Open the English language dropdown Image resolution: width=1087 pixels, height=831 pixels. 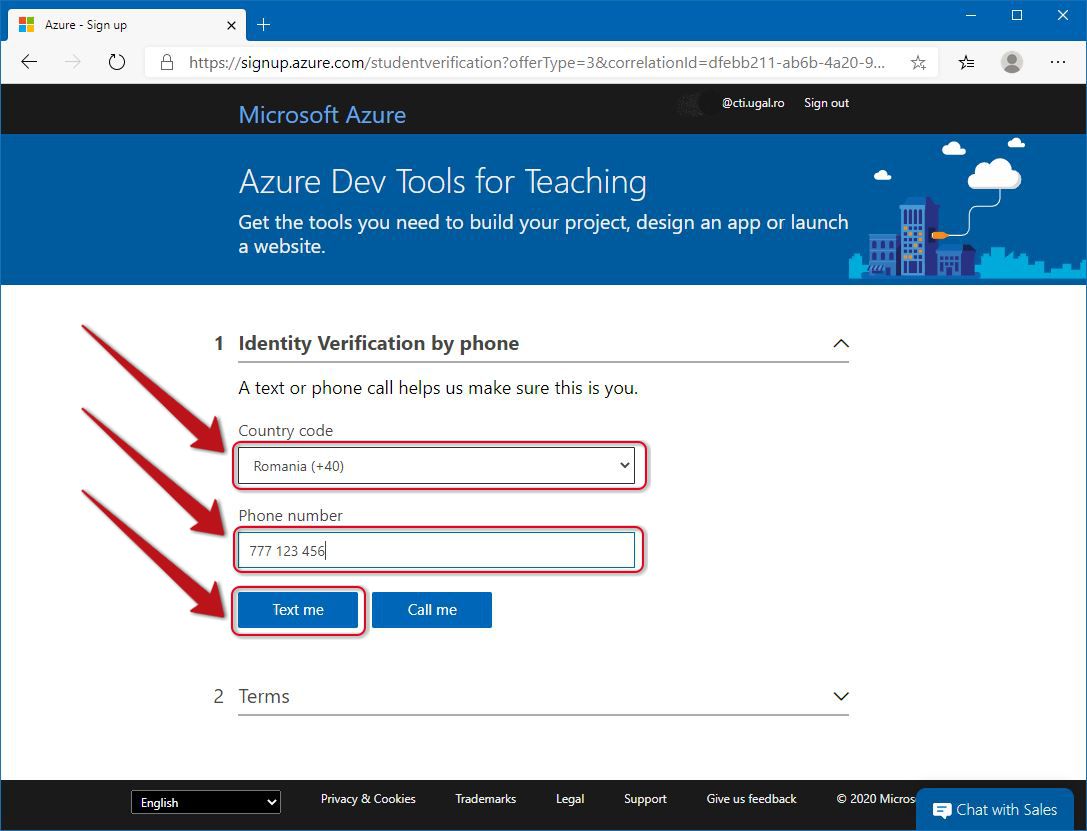(x=206, y=803)
